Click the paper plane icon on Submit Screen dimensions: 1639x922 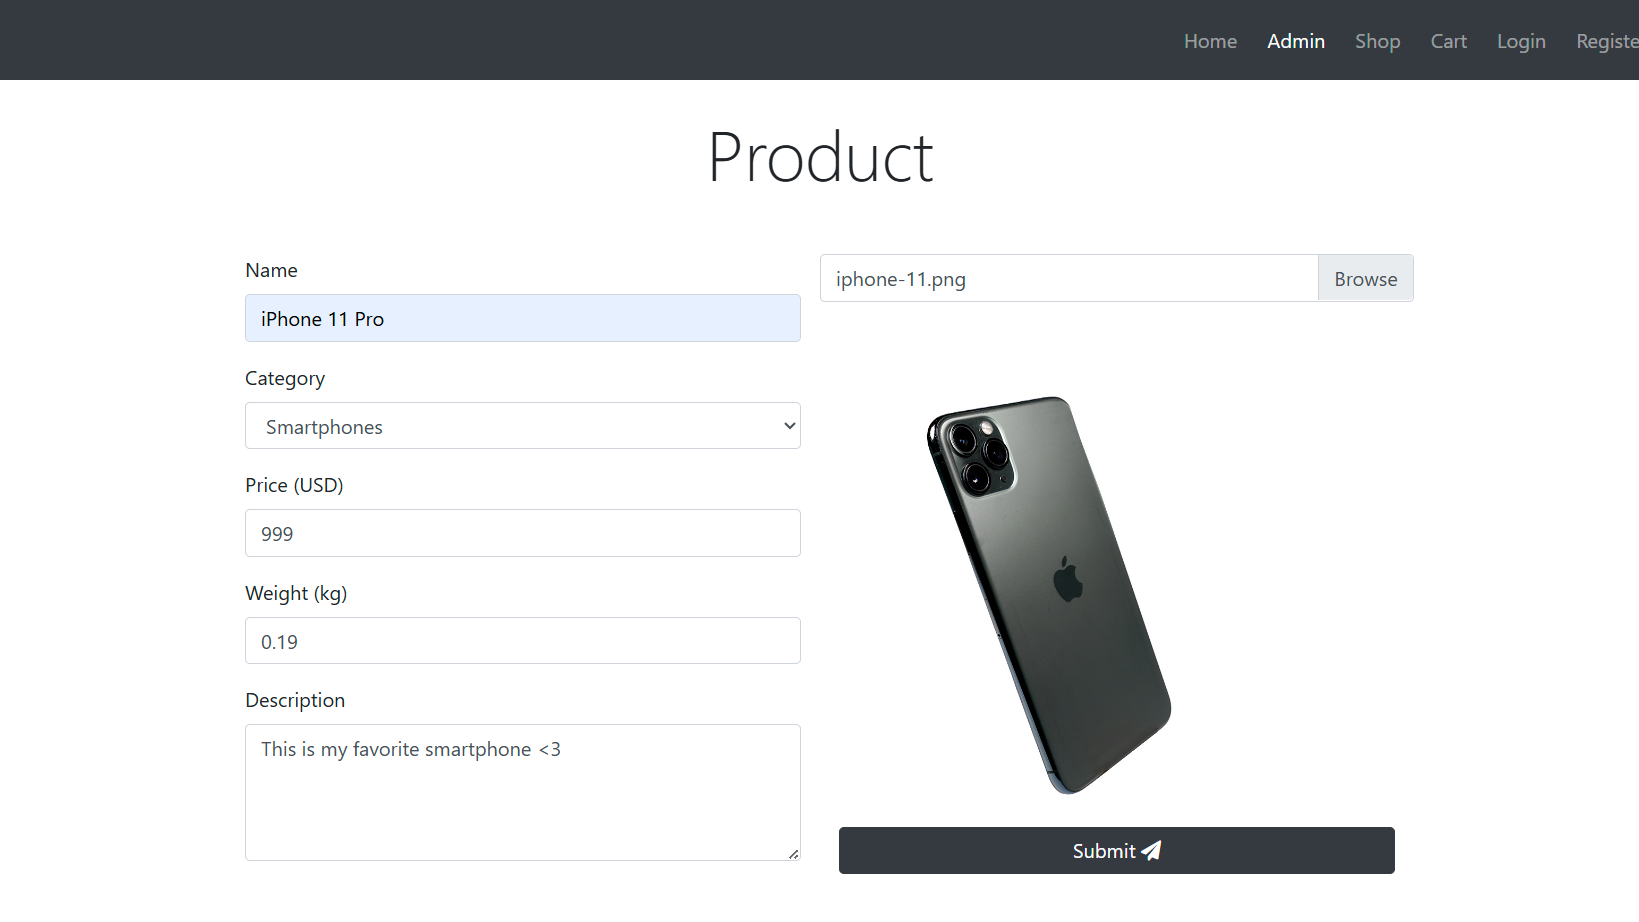pos(1151,850)
